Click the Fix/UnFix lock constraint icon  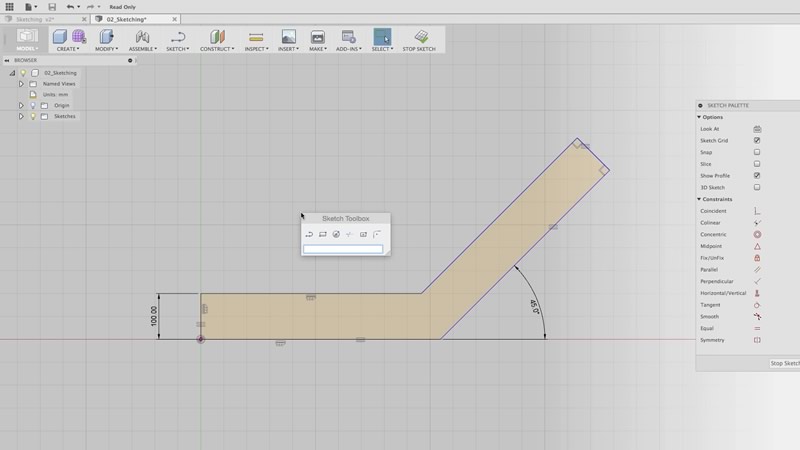click(x=757, y=258)
